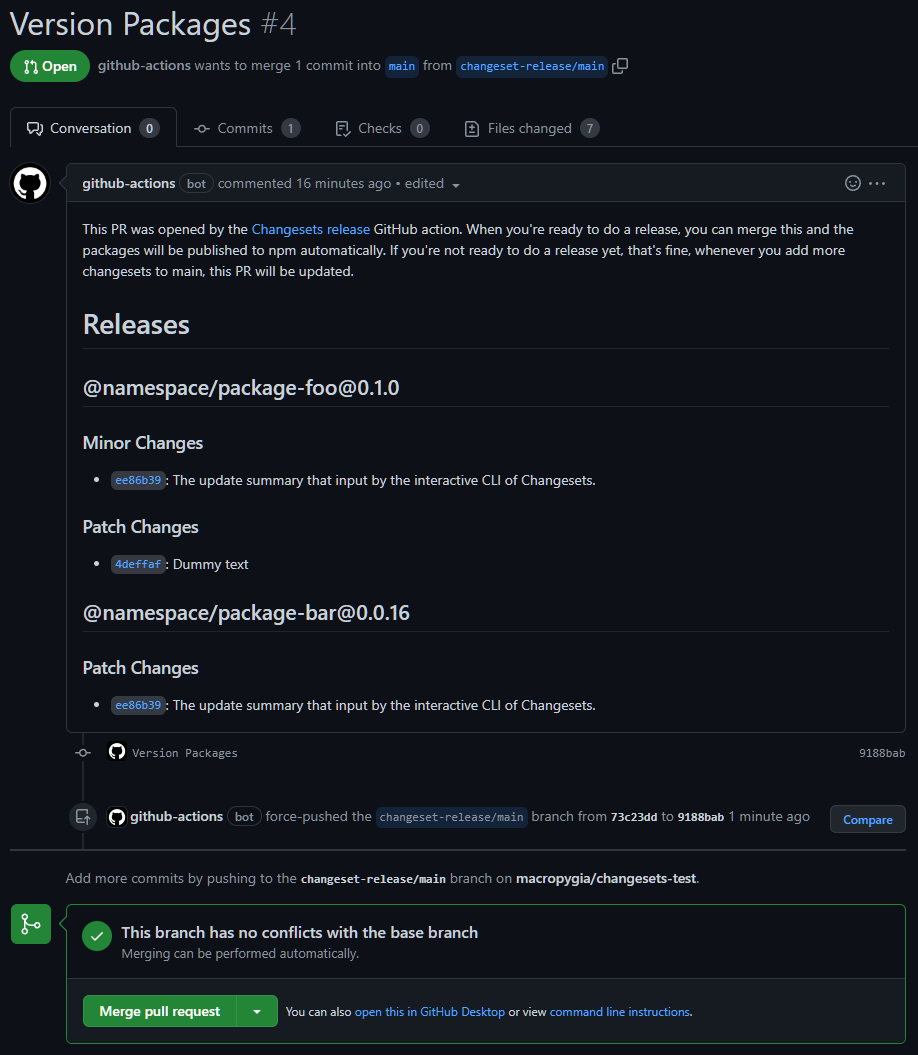Open commit 4deffaf Dummy text link
Viewport: 918px width, 1055px height.
click(138, 565)
